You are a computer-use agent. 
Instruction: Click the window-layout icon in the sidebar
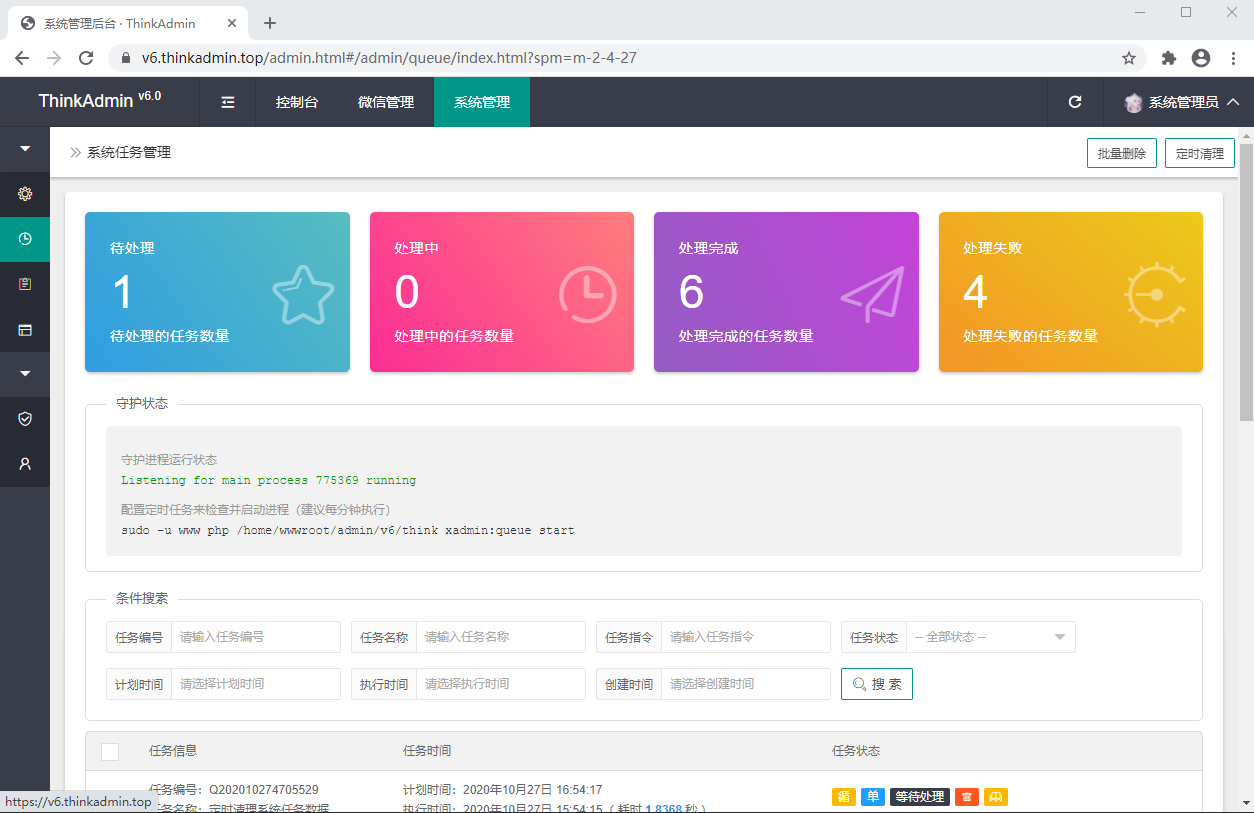pos(24,329)
